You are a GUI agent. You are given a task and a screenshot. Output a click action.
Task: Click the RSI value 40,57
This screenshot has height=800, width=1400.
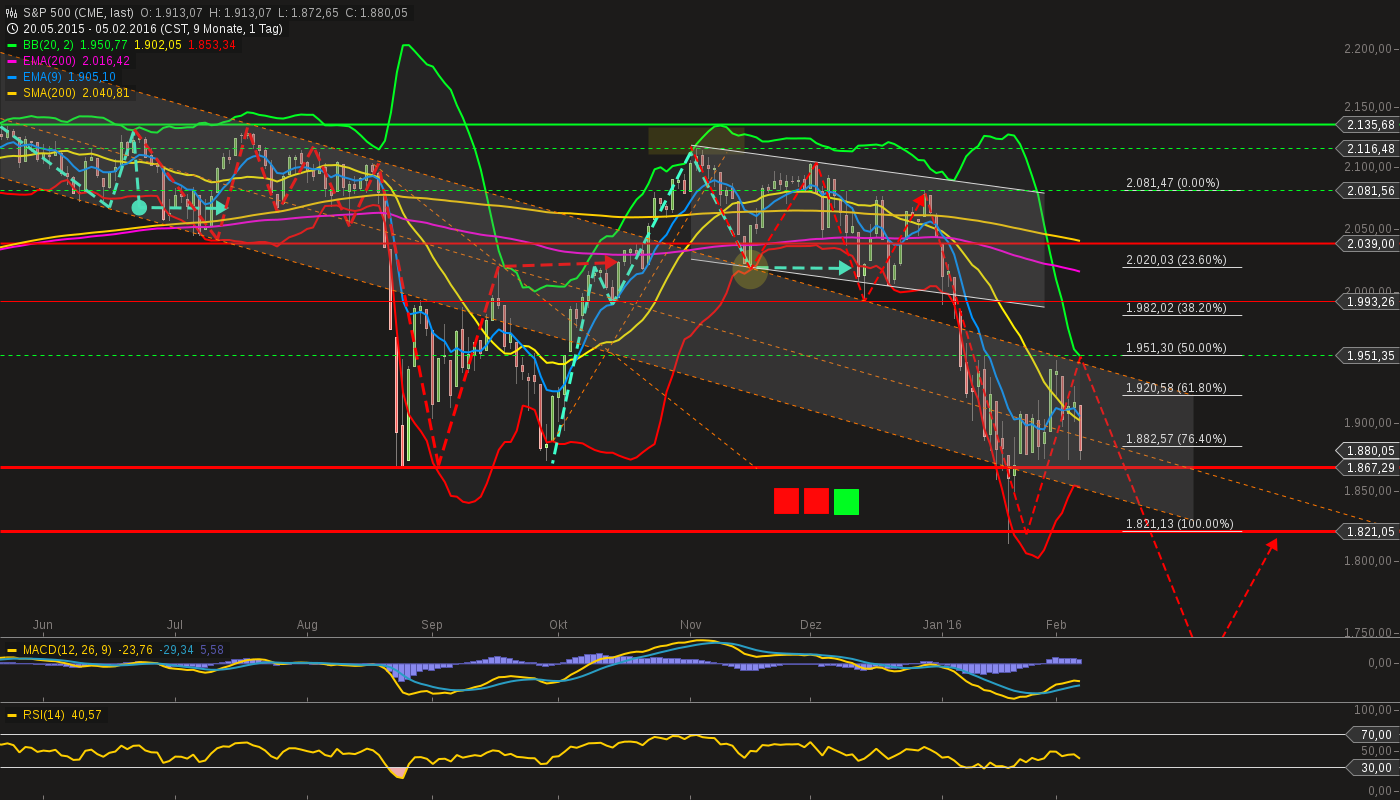pyautogui.click(x=87, y=715)
